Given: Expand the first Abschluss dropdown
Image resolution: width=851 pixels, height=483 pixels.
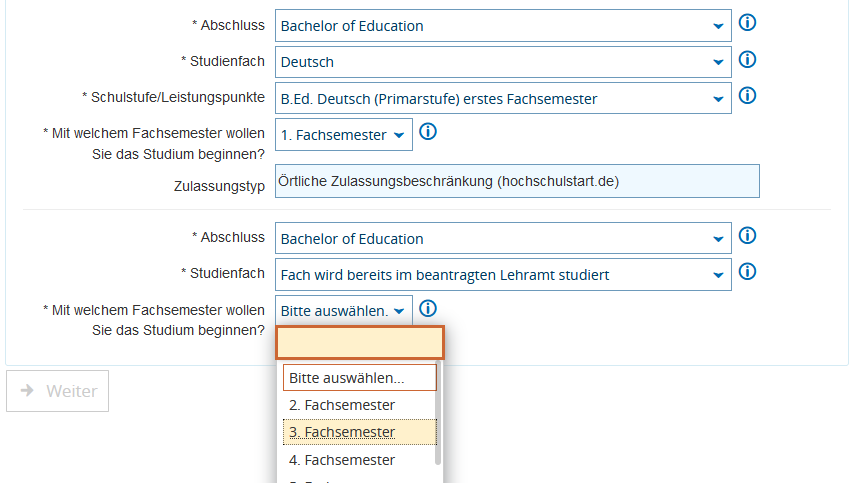Looking at the screenshot, I should [503, 26].
